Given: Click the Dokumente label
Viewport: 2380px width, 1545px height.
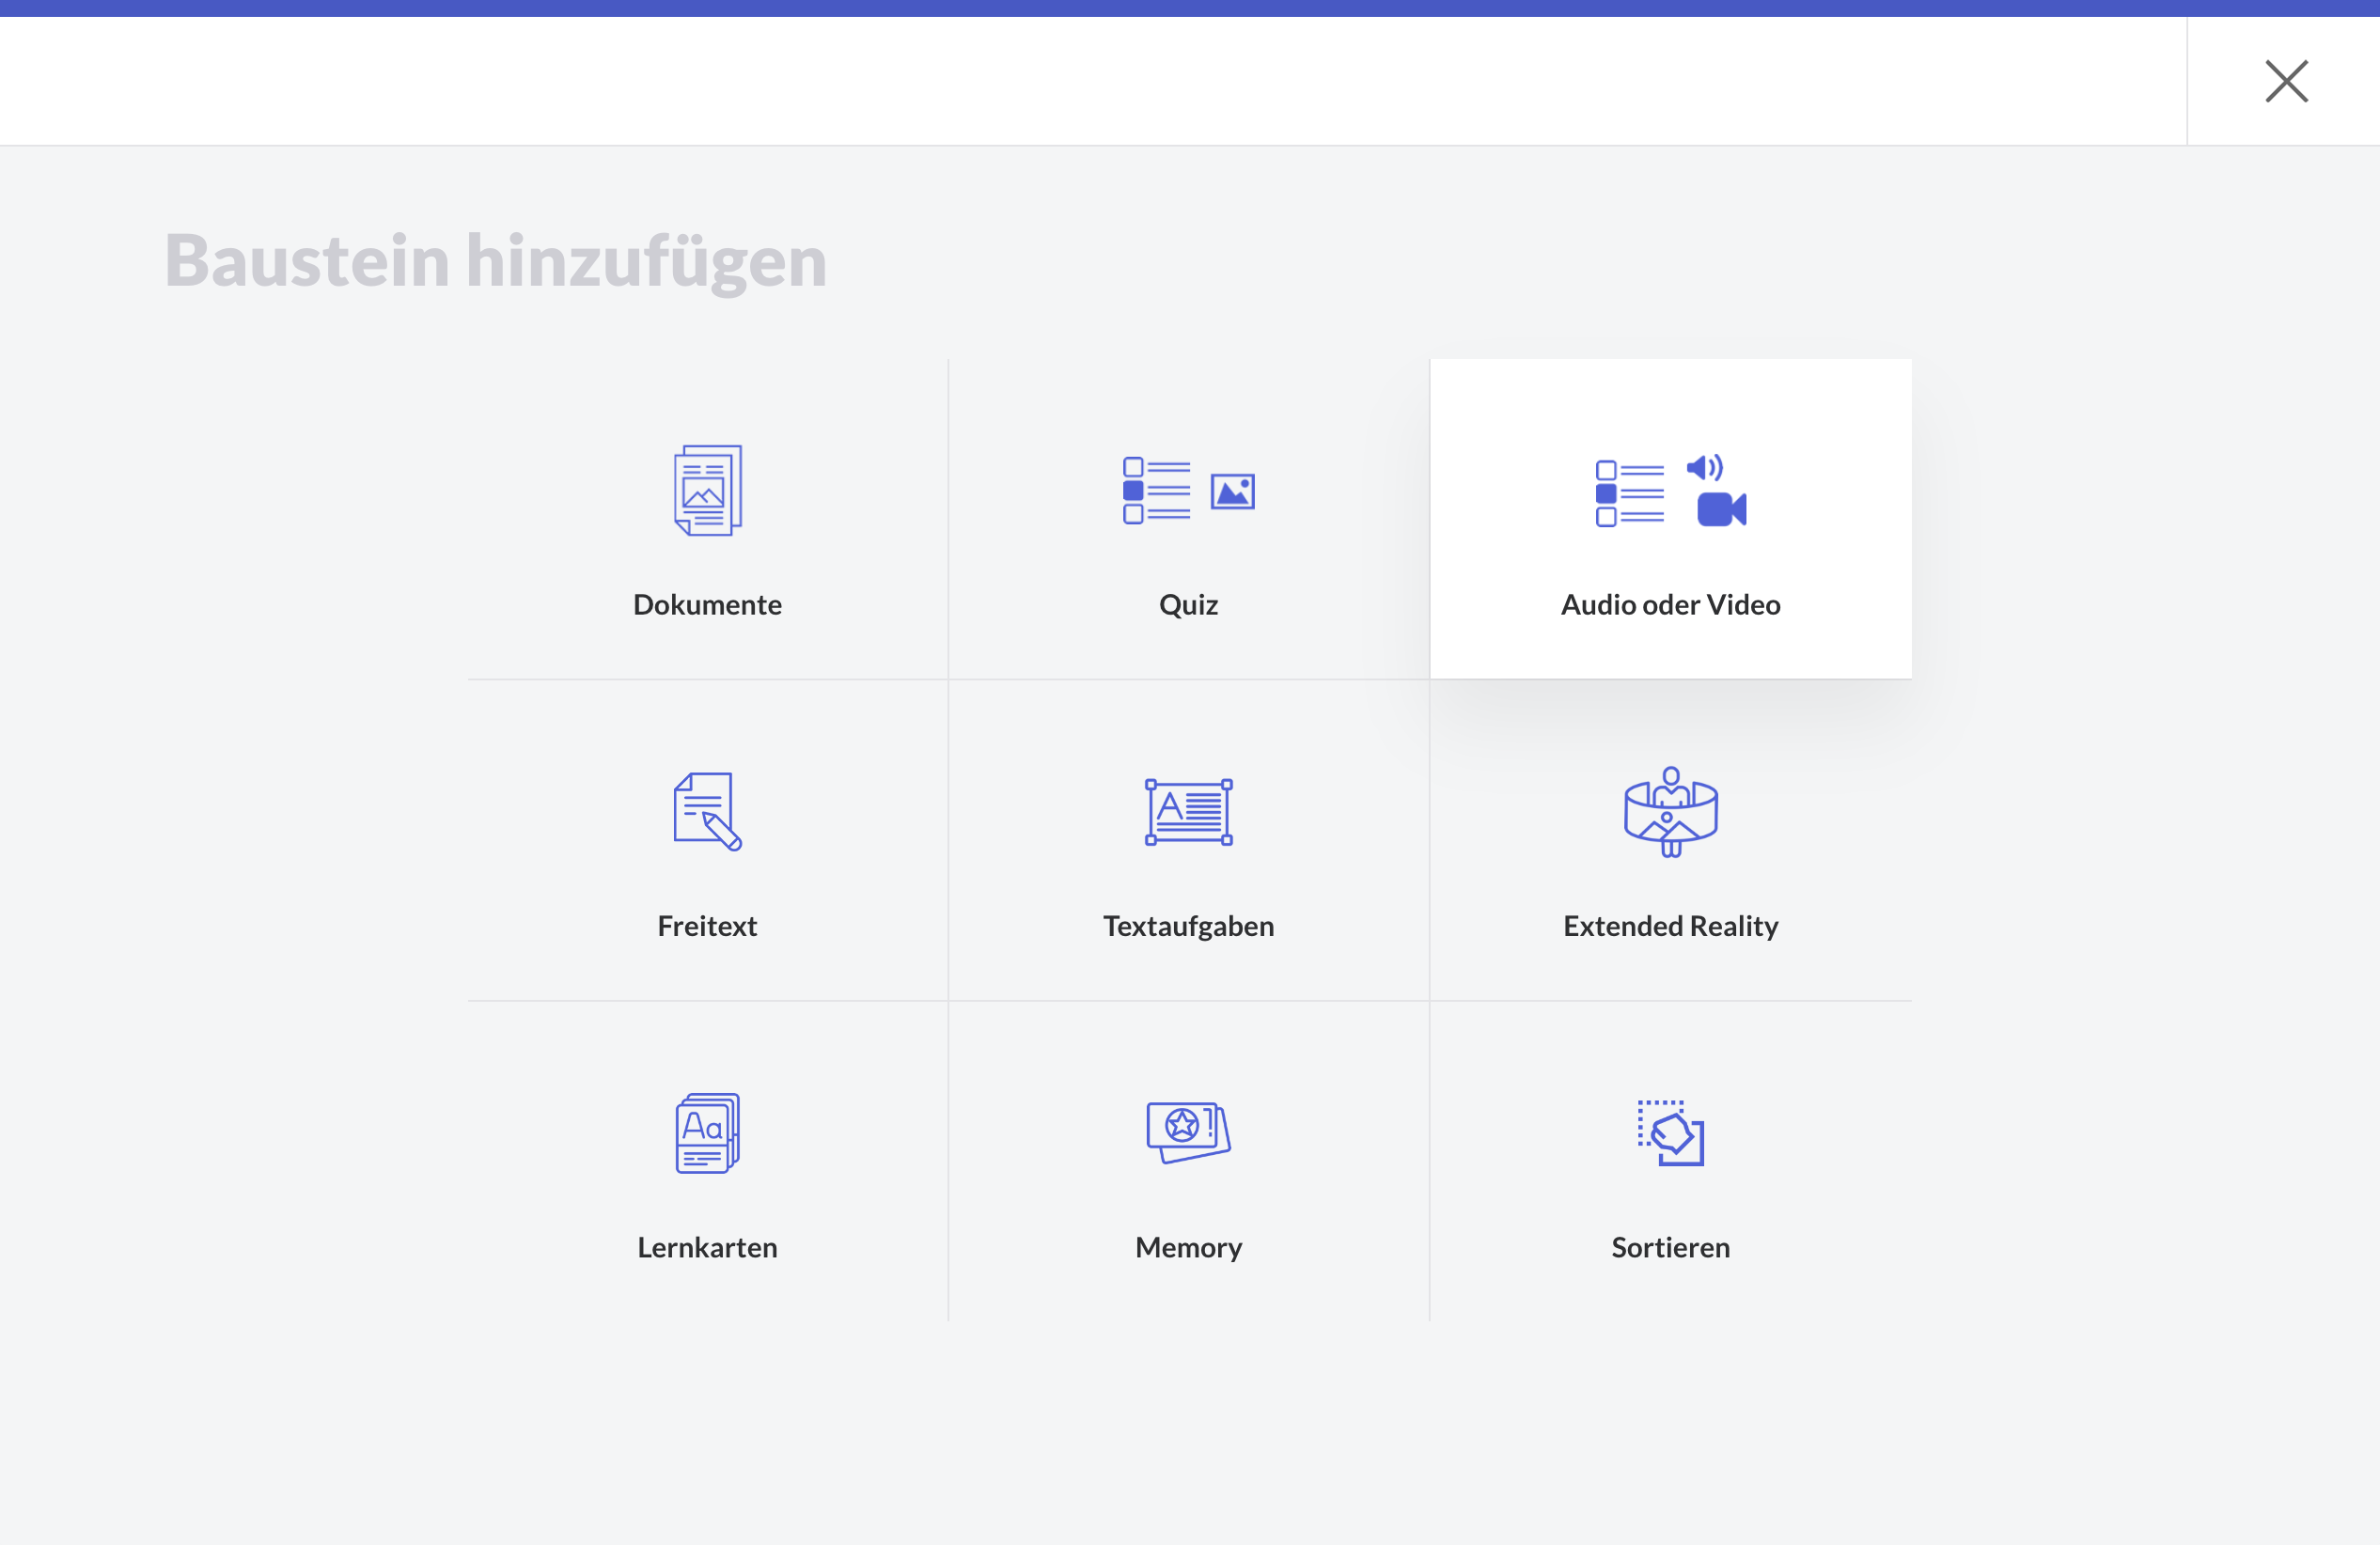Looking at the screenshot, I should [x=707, y=604].
